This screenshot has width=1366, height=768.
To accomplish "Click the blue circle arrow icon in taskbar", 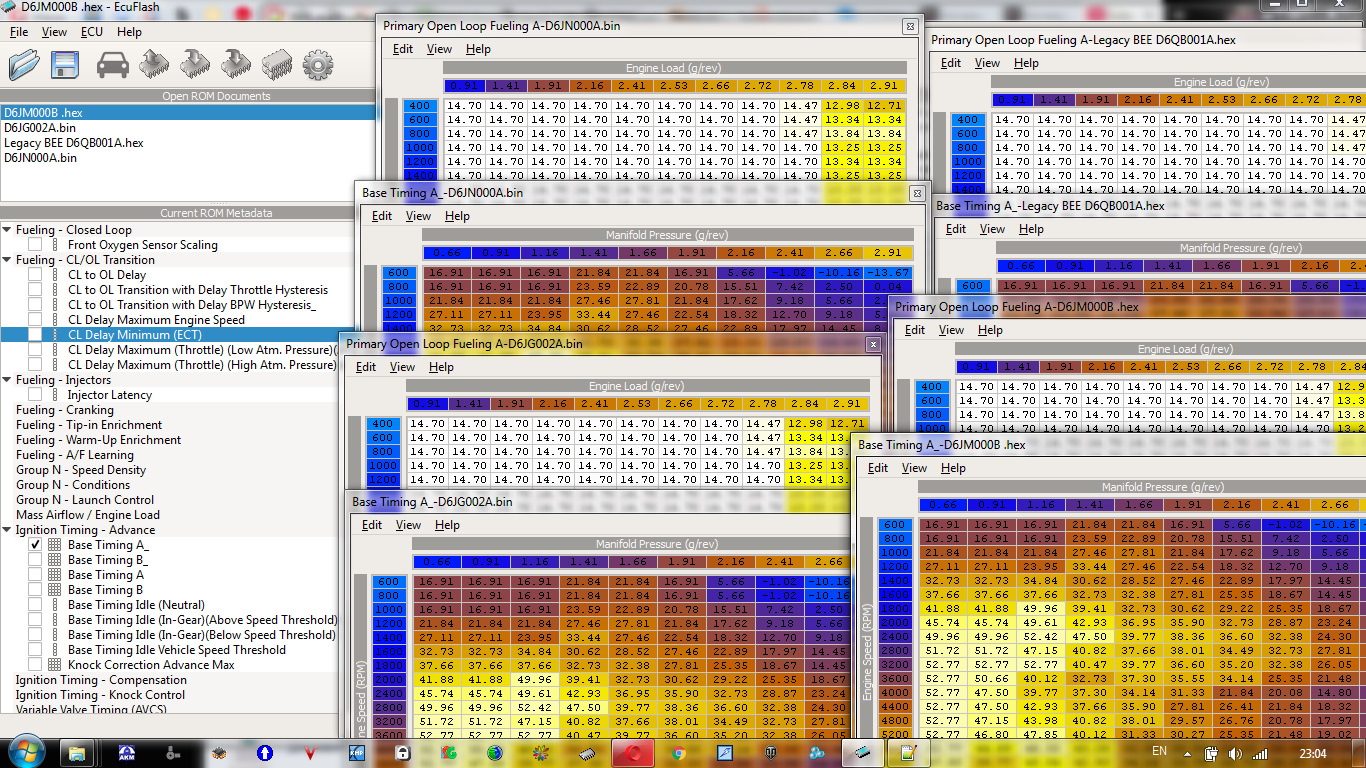I will tap(265, 752).
